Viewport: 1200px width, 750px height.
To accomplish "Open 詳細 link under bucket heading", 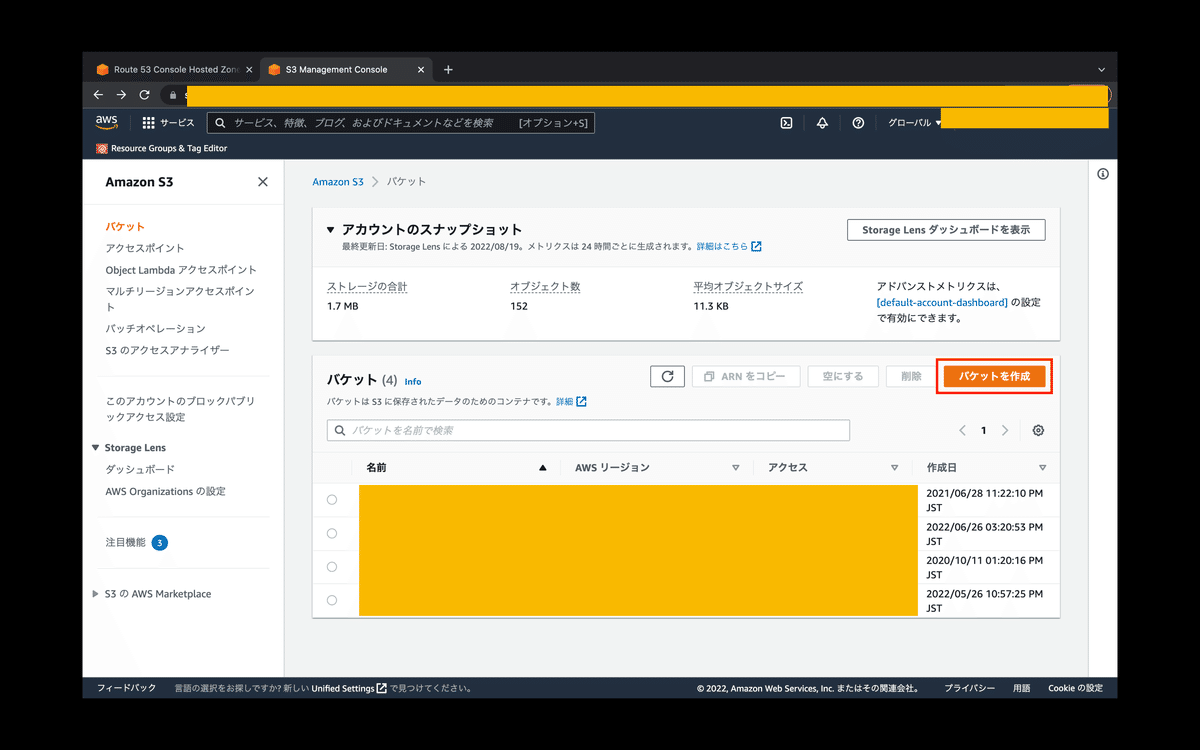I will tap(571, 401).
